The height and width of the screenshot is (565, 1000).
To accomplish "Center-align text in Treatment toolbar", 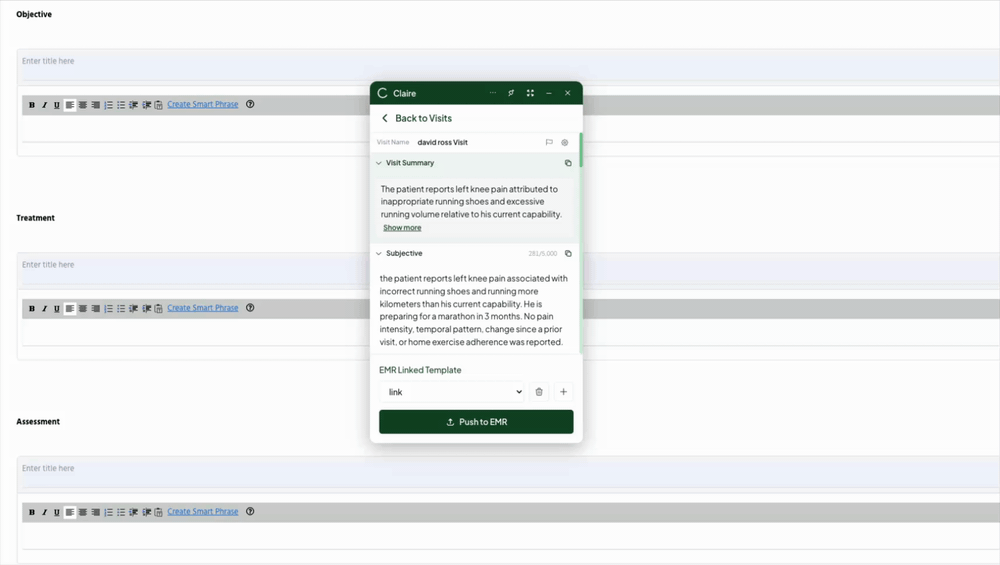I will [83, 308].
